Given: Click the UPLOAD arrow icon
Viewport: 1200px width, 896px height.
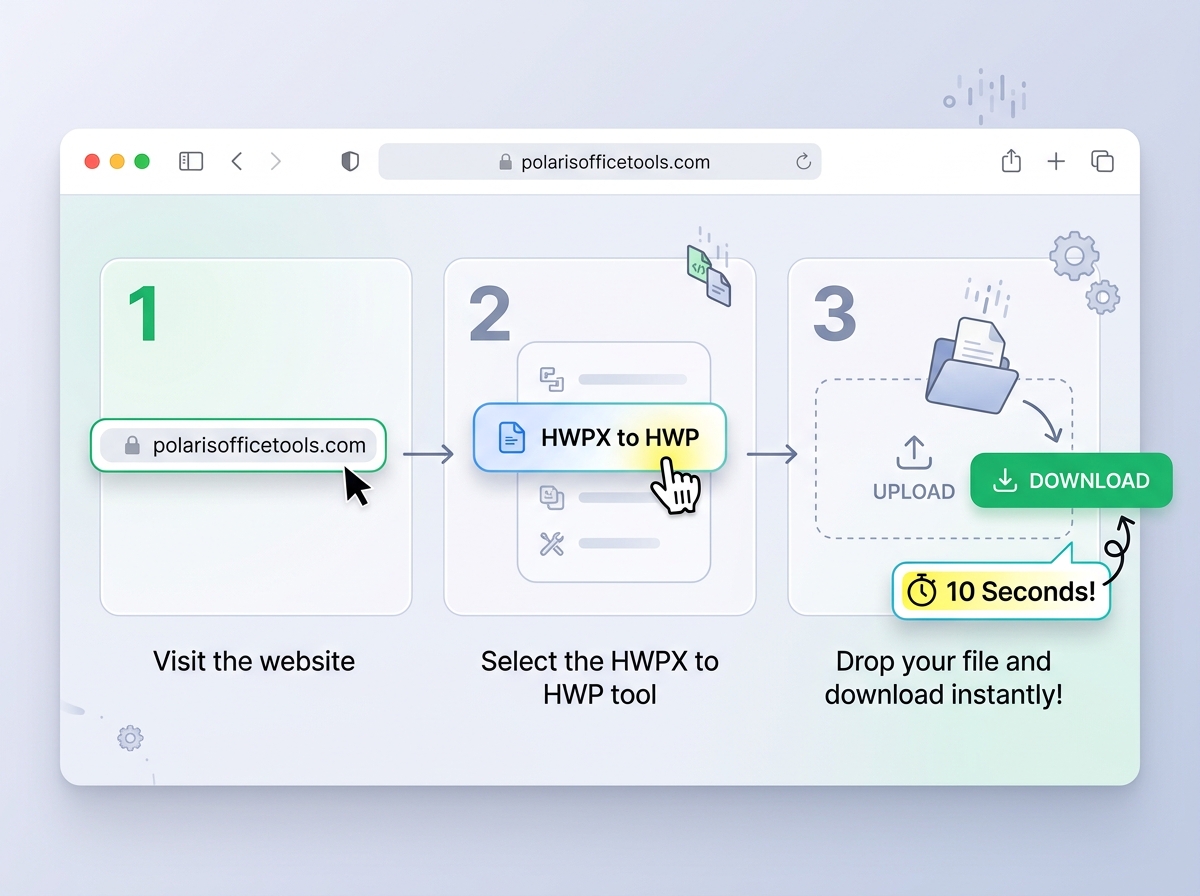Looking at the screenshot, I should coord(913,453).
